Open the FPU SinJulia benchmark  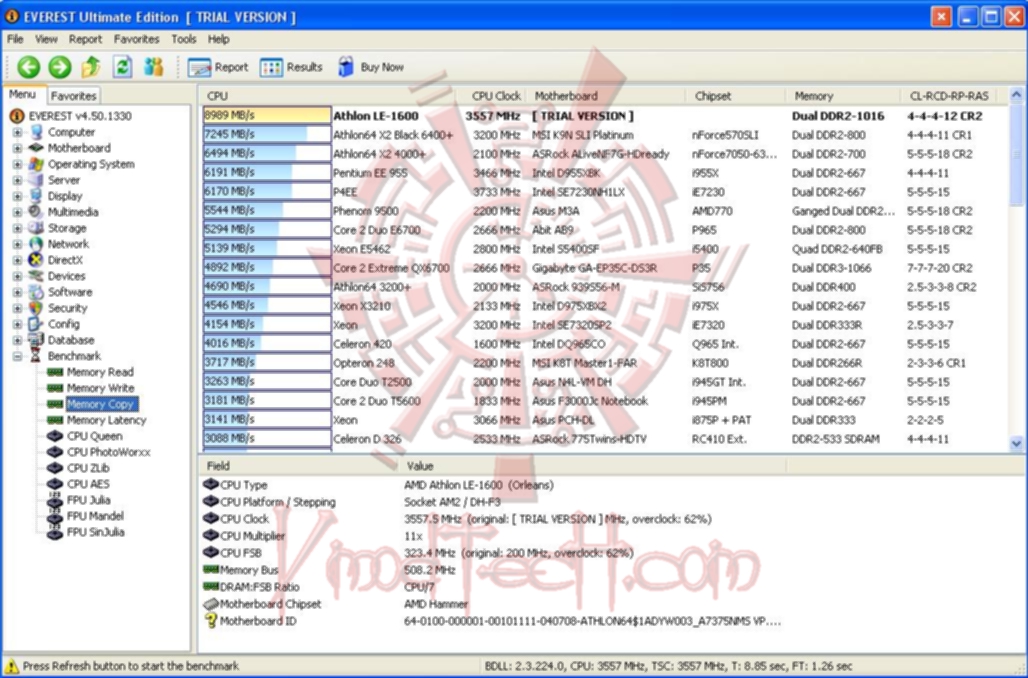tap(95, 532)
